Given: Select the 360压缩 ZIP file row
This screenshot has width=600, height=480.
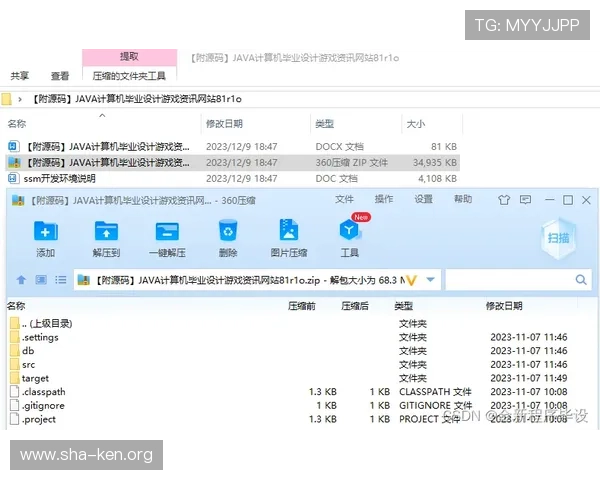Looking at the screenshot, I should (x=232, y=163).
